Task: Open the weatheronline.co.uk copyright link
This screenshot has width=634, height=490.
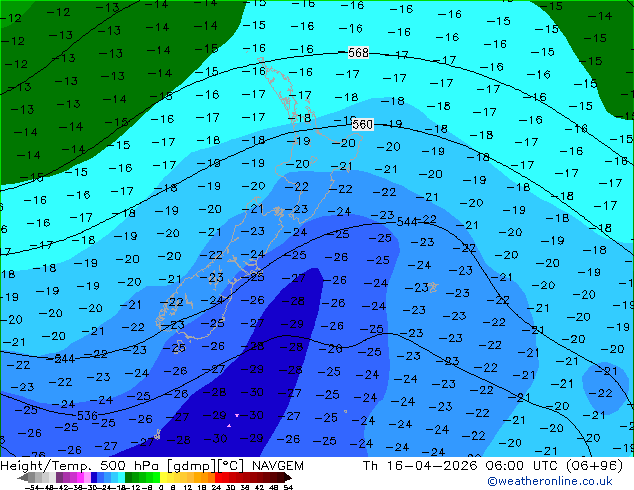Action: [550, 481]
